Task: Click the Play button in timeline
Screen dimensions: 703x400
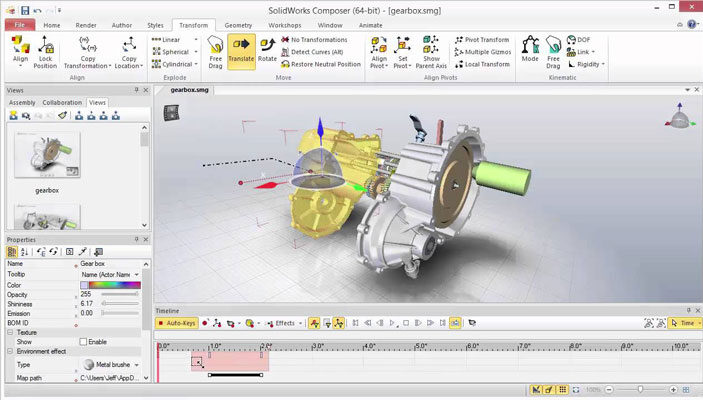Action: [392, 323]
